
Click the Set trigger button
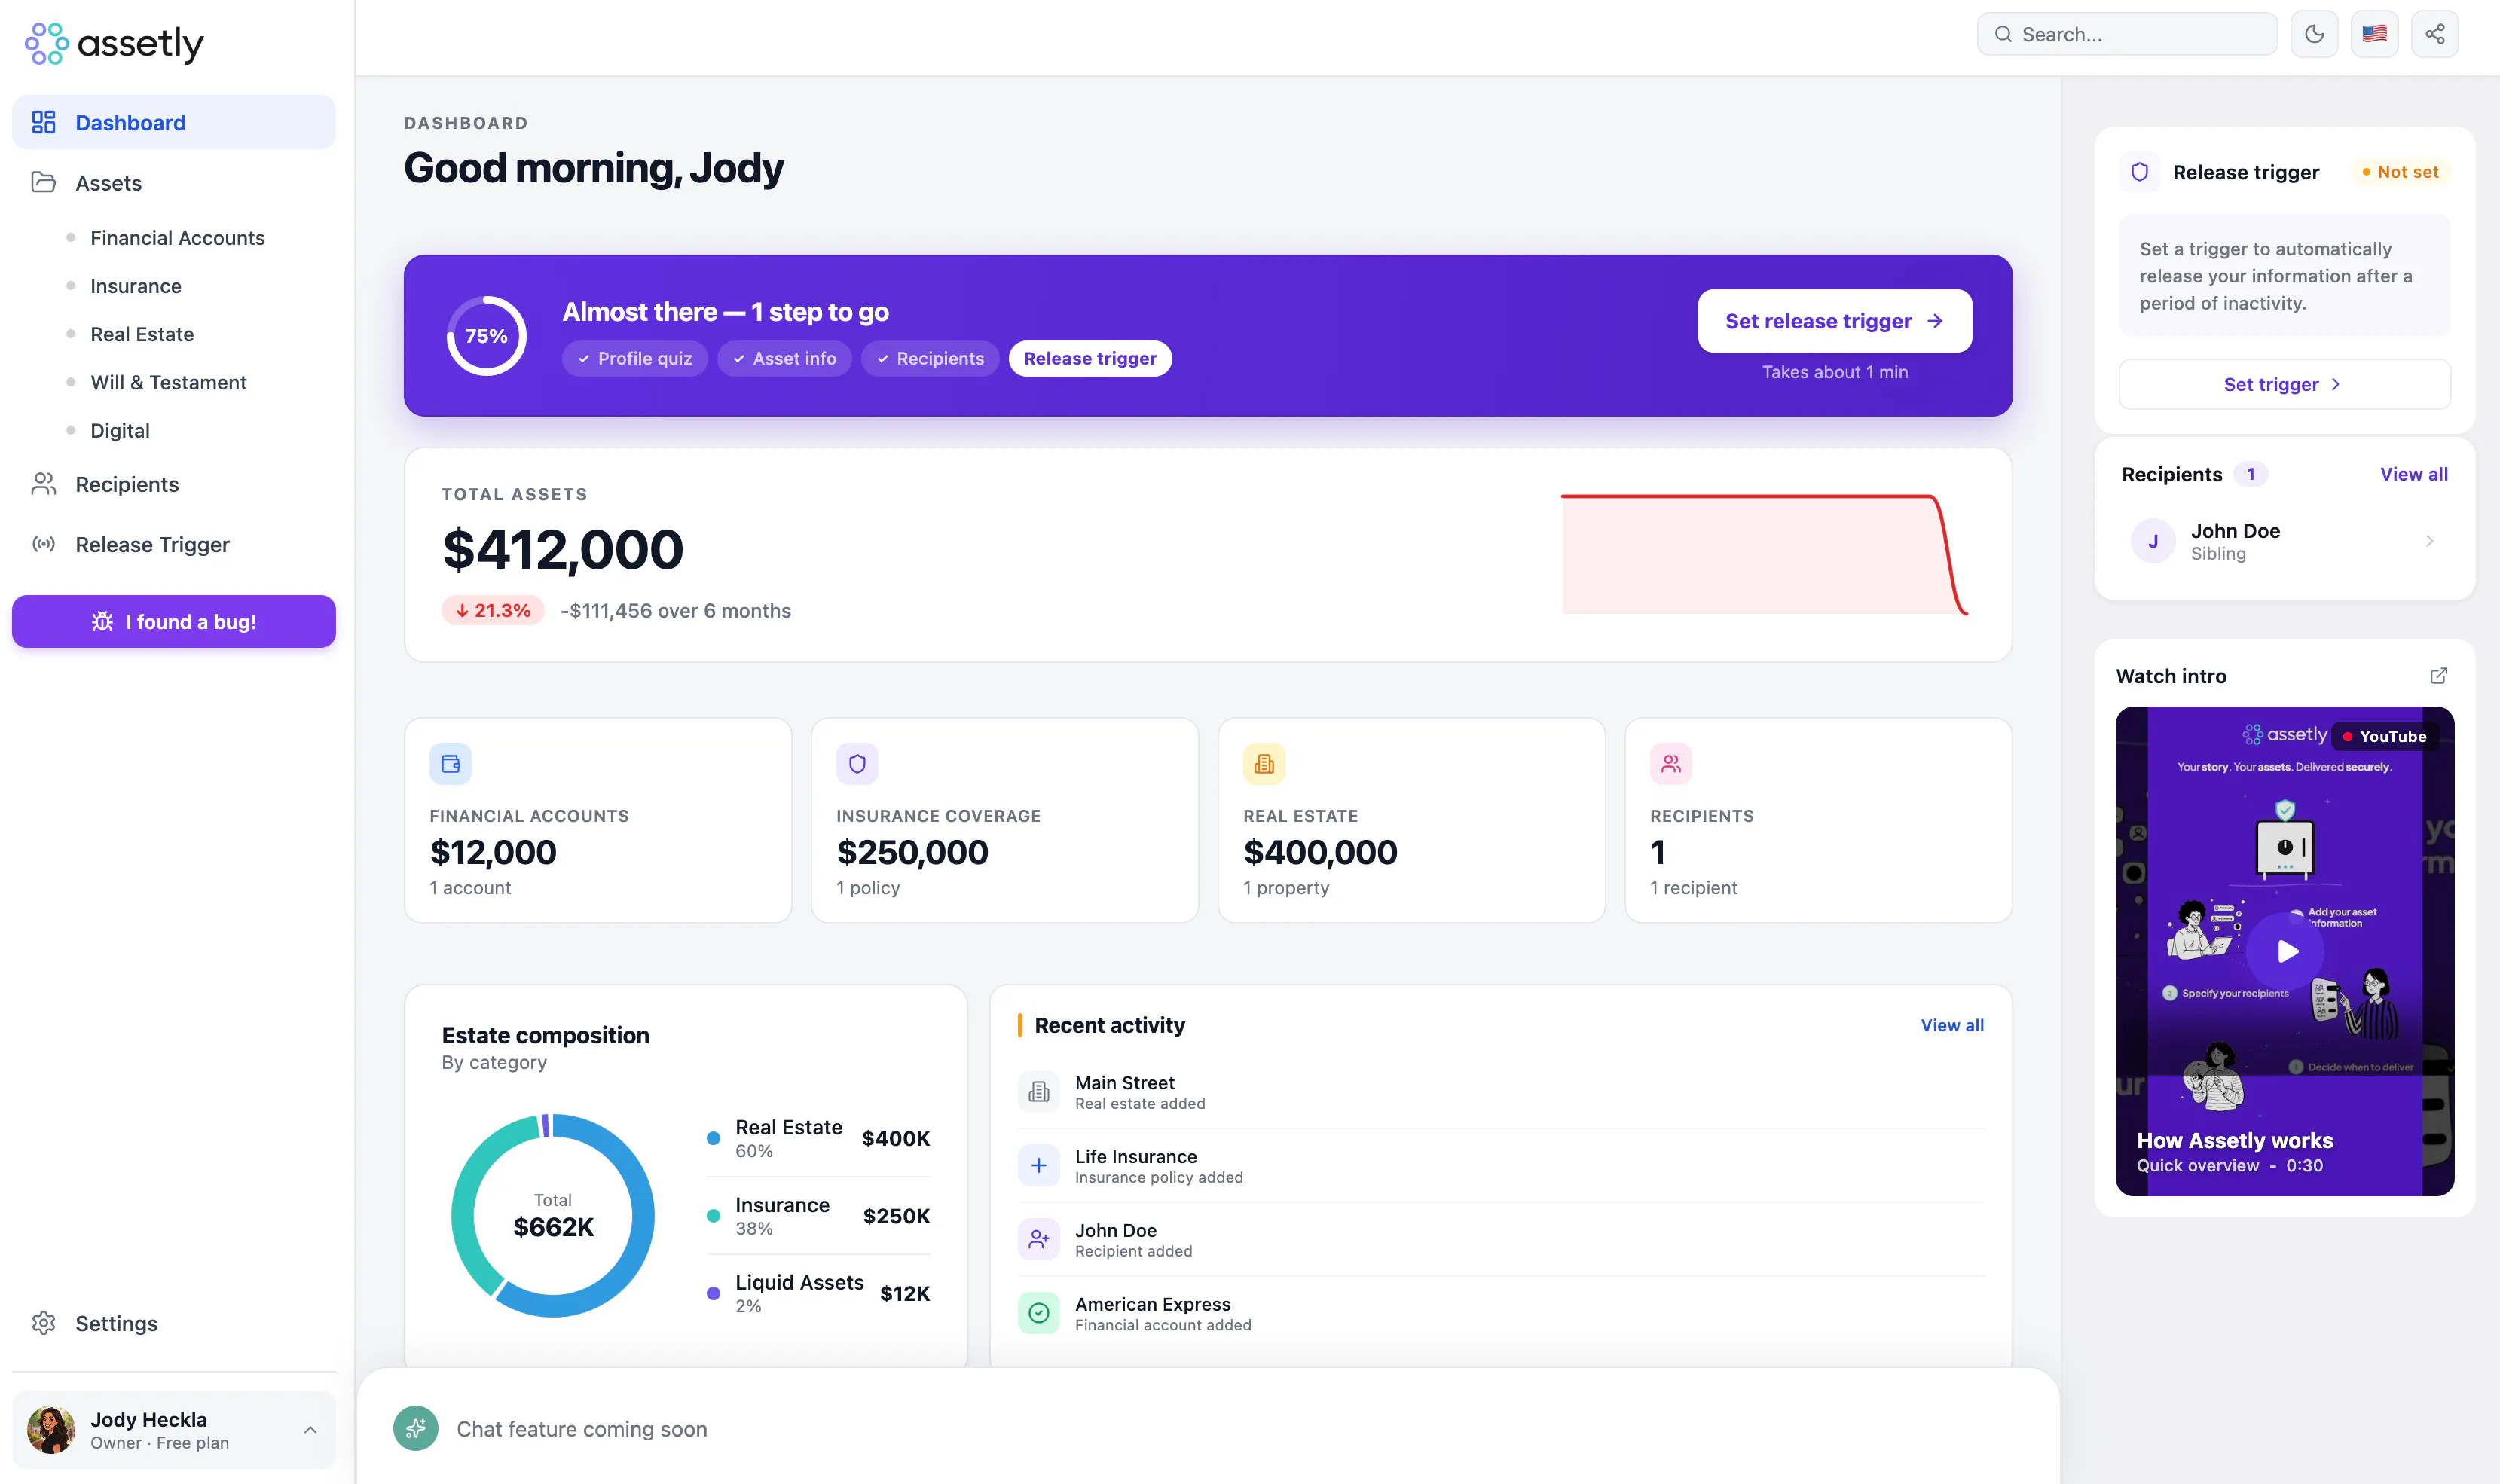tap(2284, 384)
